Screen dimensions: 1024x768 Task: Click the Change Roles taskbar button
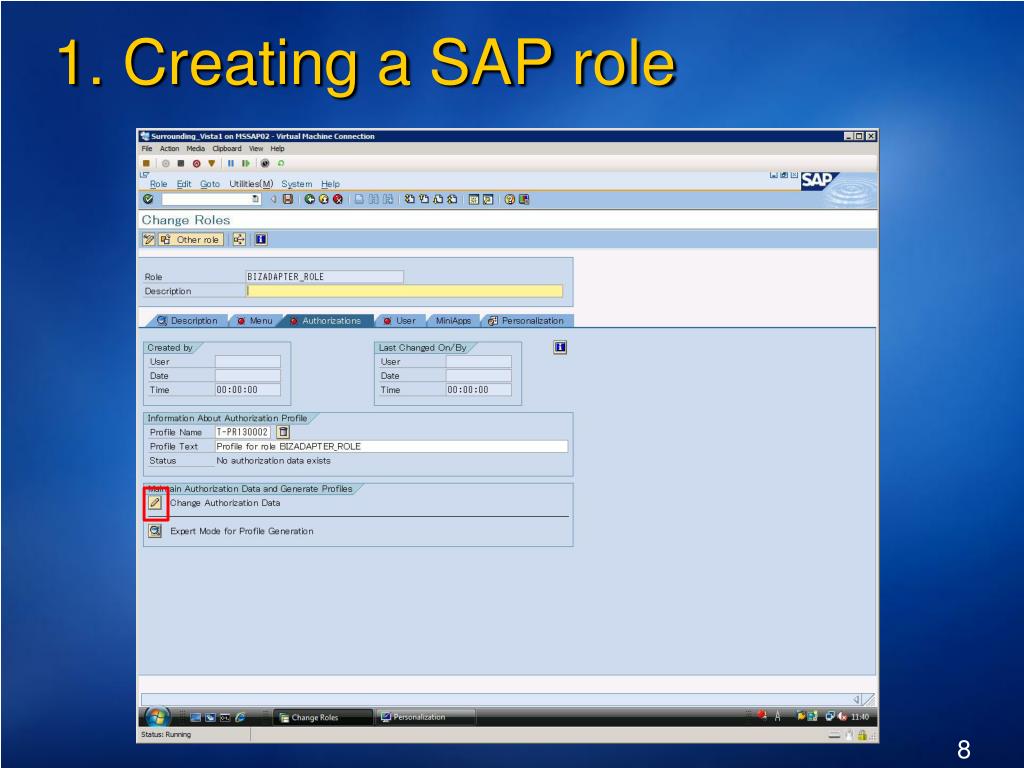323,717
